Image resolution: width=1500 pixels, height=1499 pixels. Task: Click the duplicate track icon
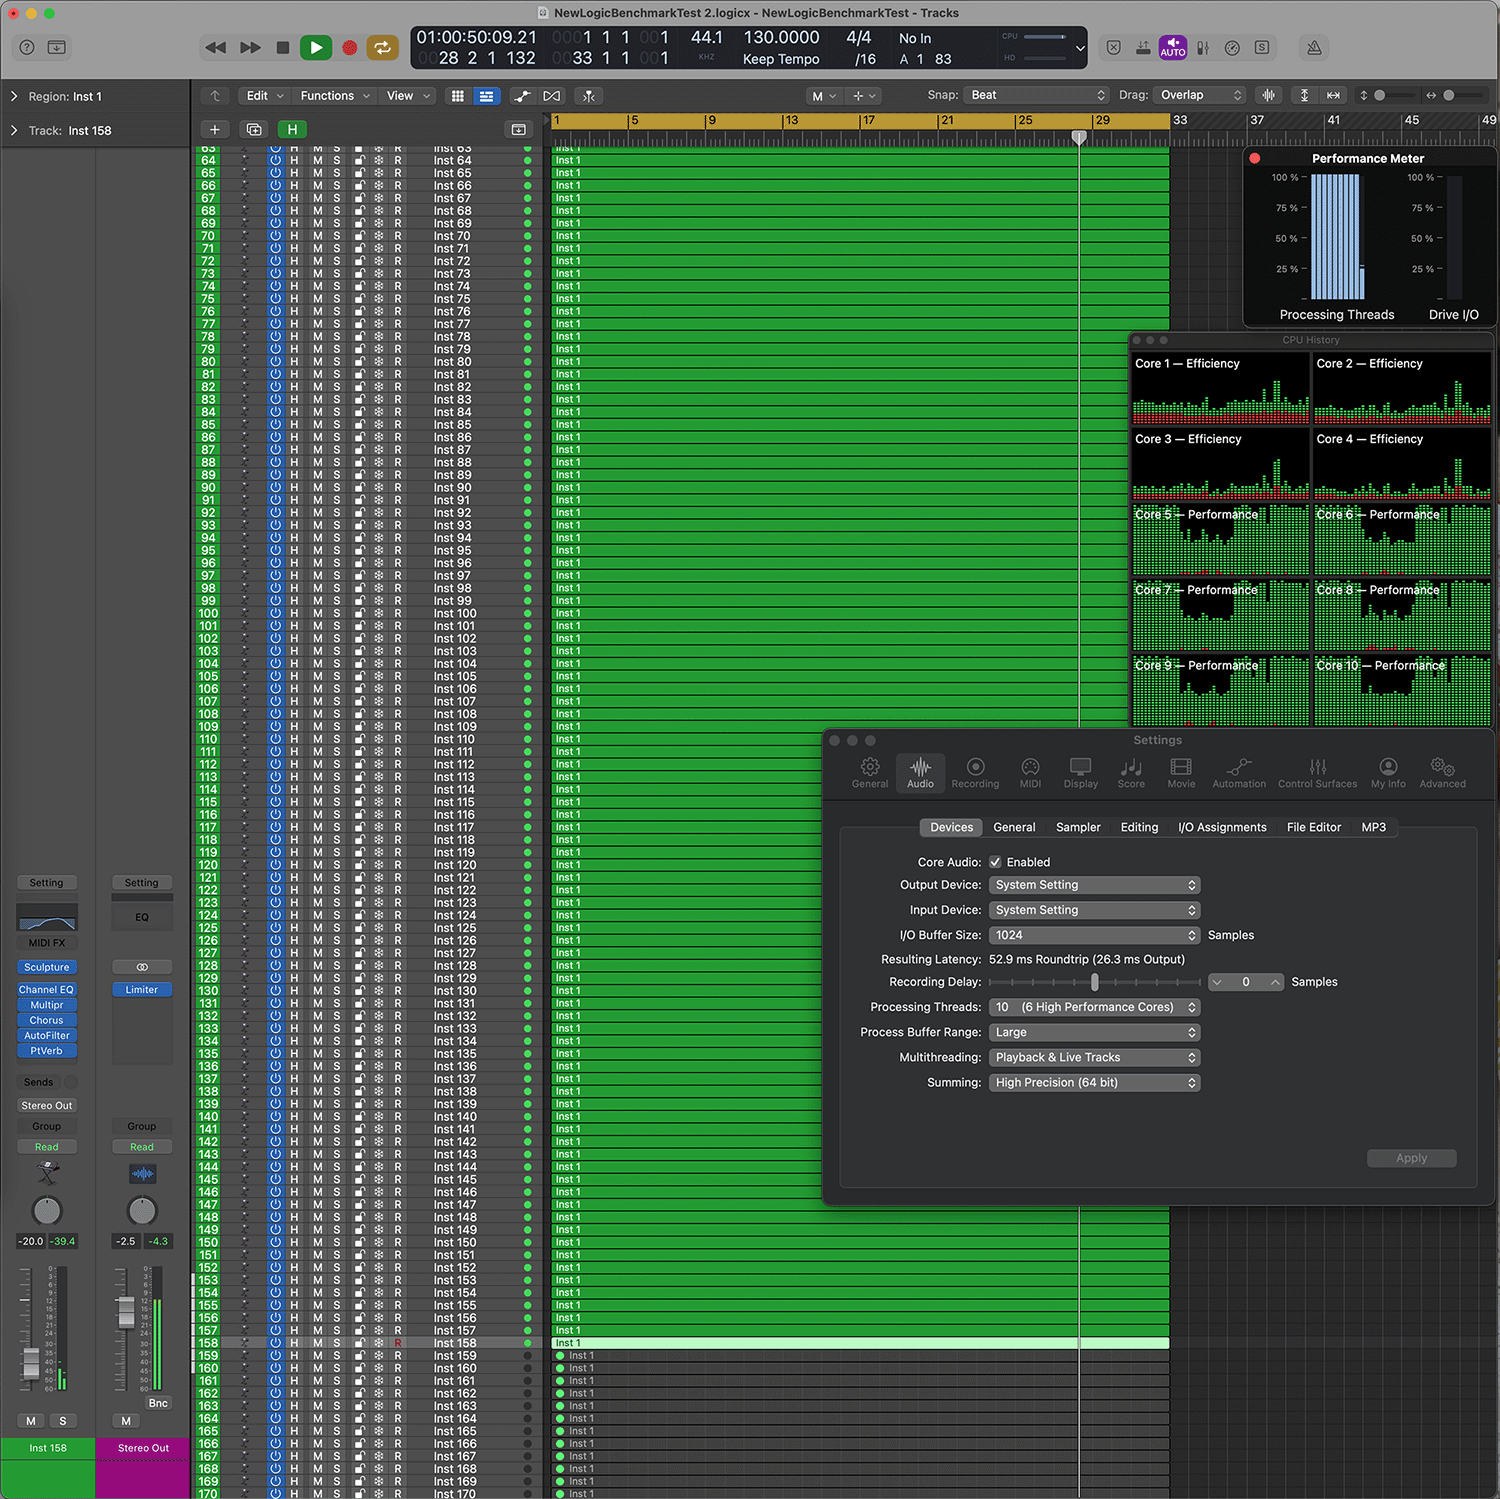coord(254,129)
